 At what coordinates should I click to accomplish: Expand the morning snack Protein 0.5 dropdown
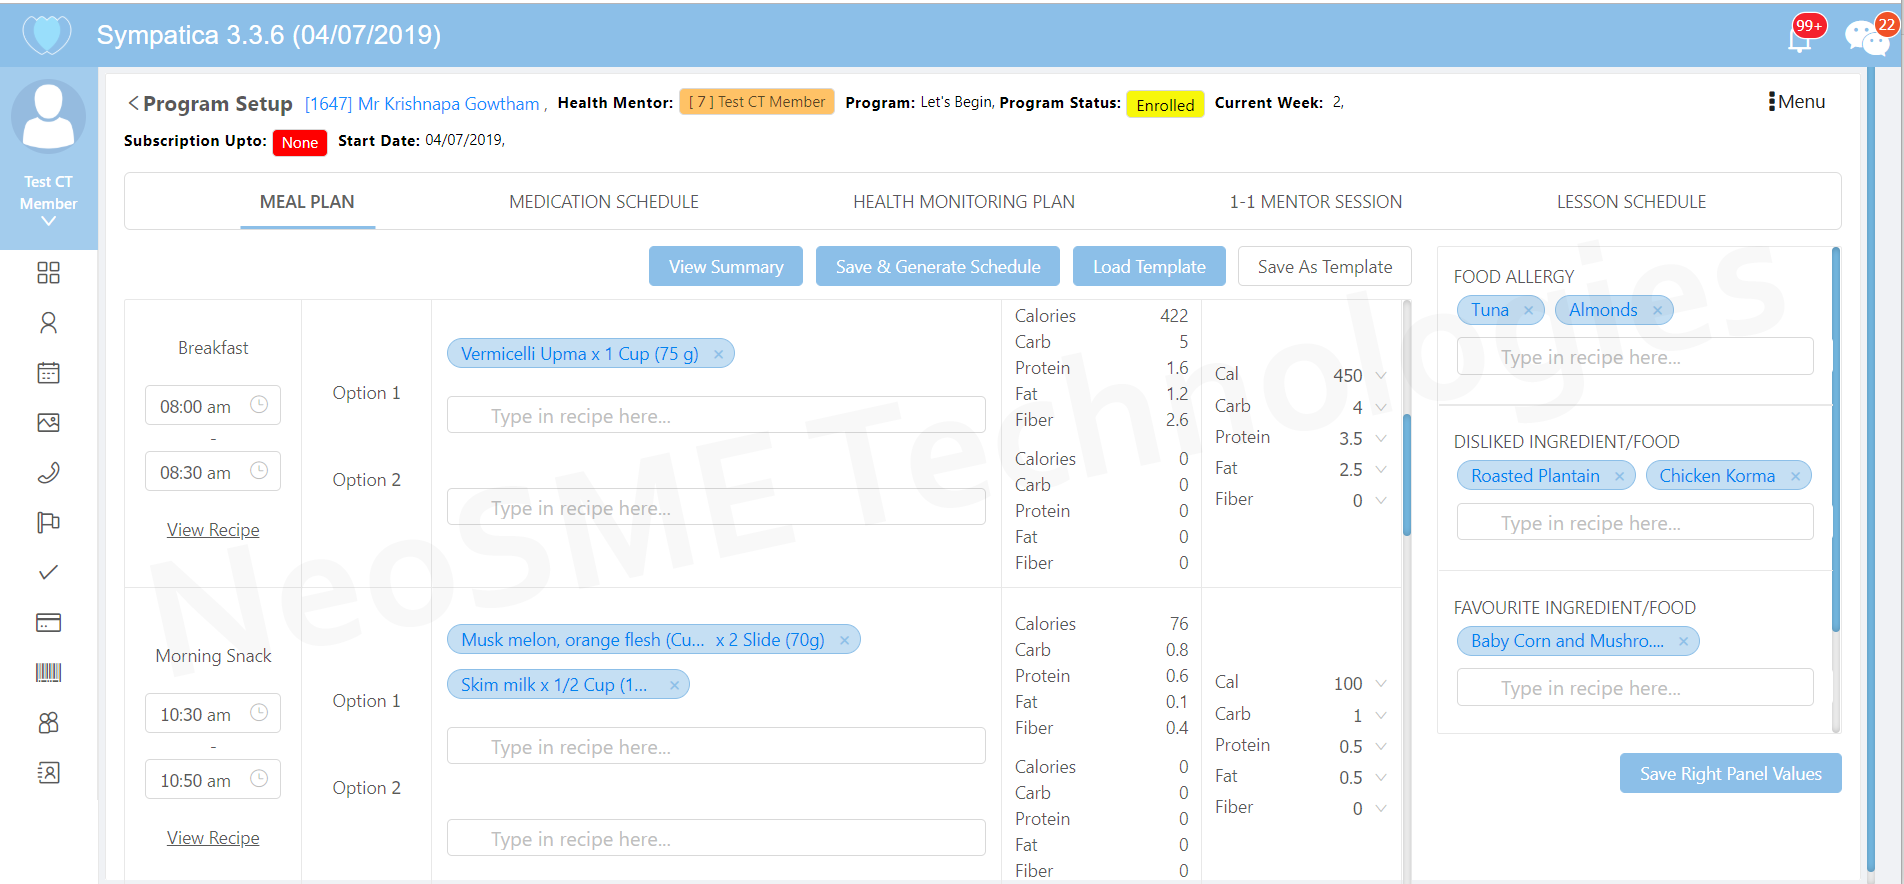coord(1381,746)
